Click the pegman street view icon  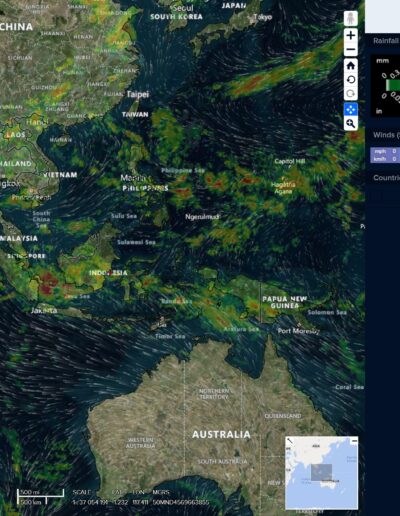point(351,18)
